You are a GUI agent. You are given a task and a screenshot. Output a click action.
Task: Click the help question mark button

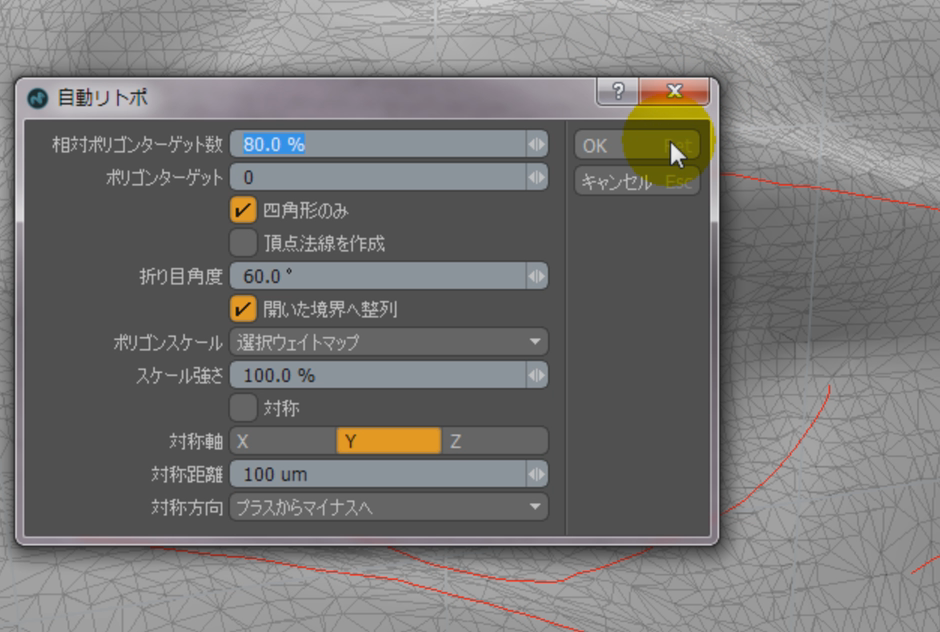point(617,92)
